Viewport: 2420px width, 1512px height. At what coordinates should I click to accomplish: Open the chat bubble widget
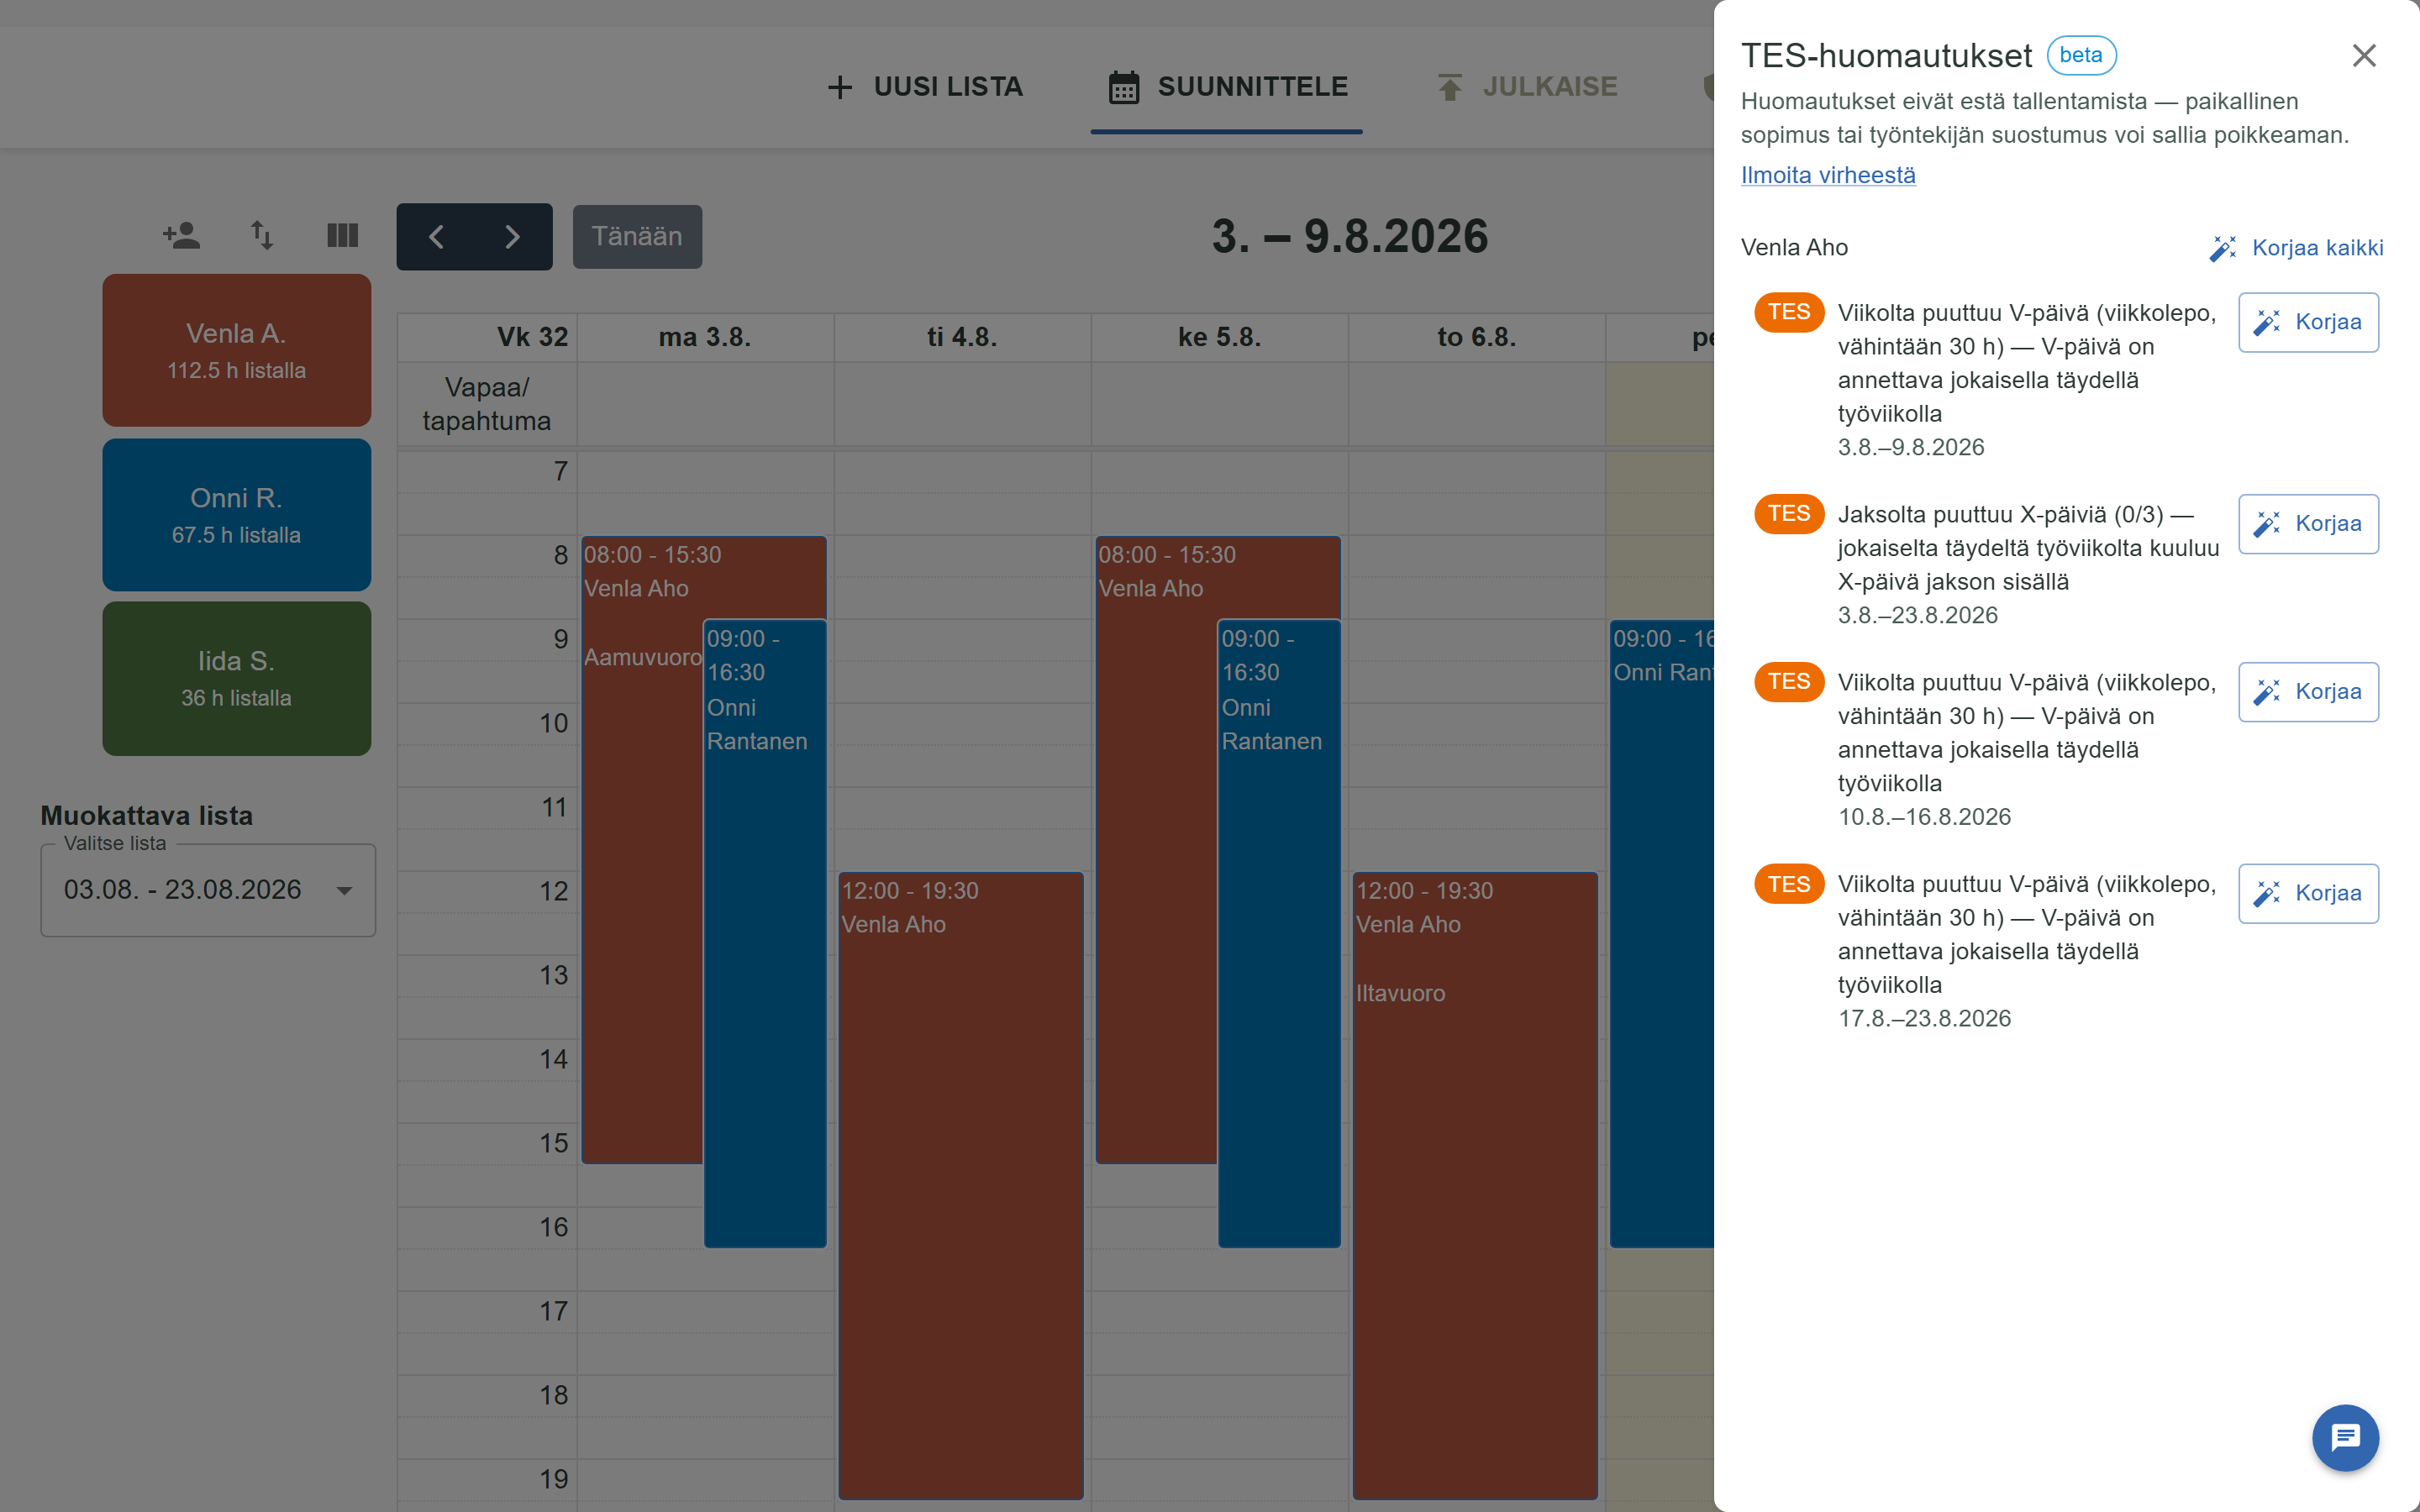[2345, 1438]
